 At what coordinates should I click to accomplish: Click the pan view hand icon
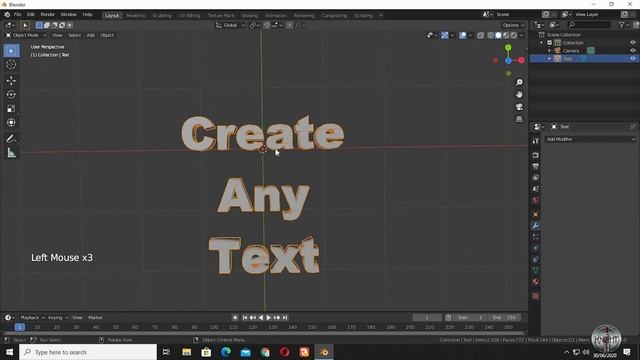click(x=519, y=94)
